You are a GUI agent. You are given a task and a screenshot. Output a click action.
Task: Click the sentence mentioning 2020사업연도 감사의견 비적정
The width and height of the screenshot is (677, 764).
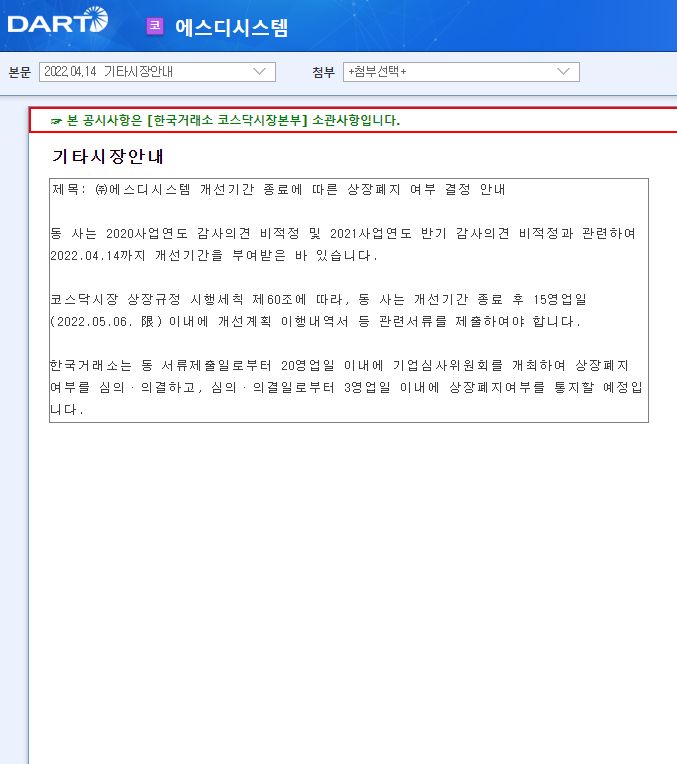343,234
